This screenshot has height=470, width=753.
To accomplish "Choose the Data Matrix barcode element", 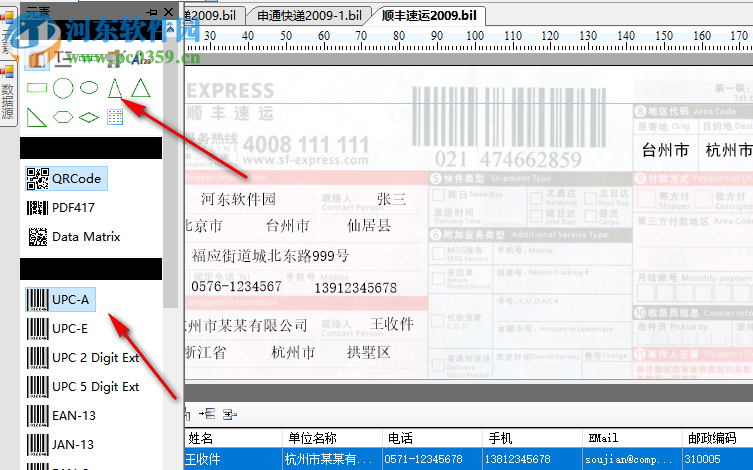I will point(73,237).
